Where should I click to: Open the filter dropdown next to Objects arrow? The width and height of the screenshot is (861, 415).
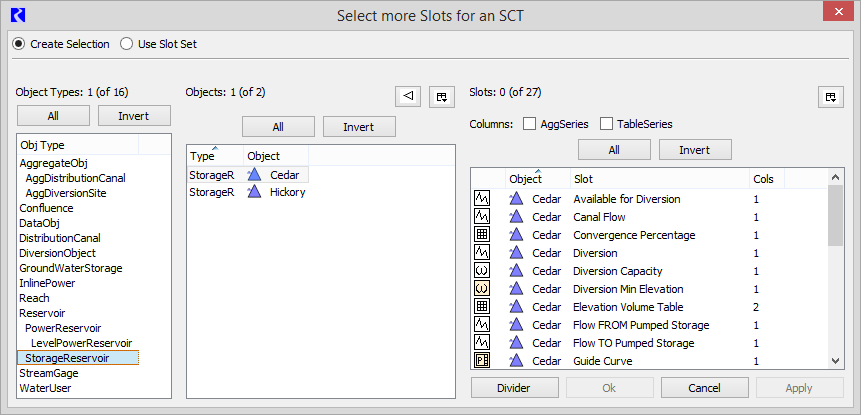pos(441,96)
